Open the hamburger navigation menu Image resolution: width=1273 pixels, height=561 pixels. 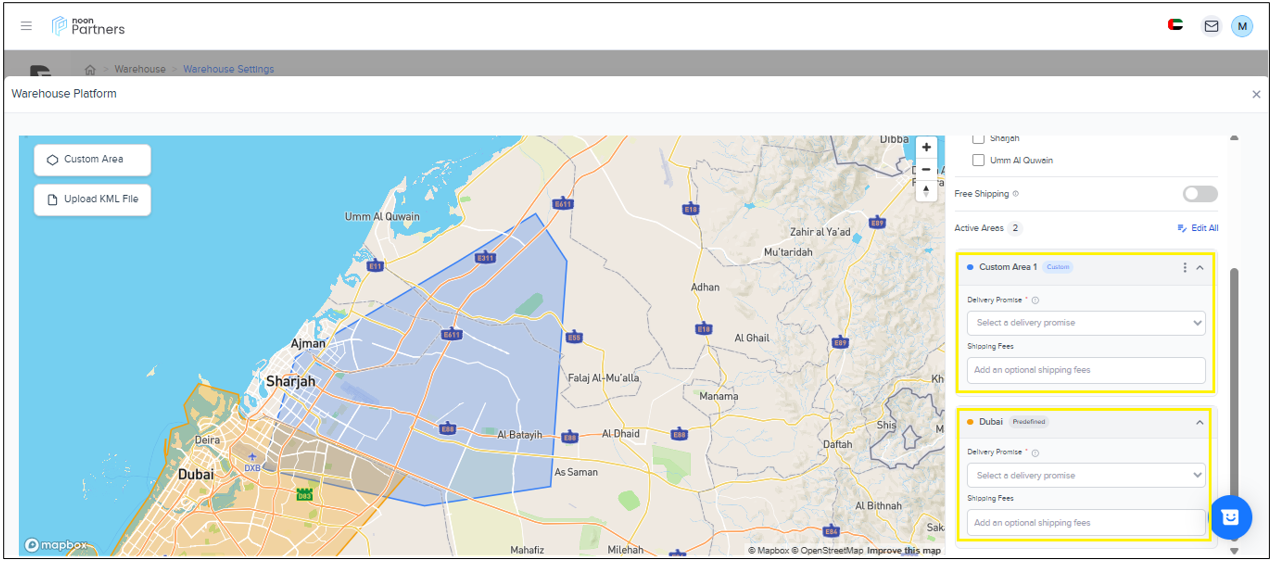pos(26,26)
